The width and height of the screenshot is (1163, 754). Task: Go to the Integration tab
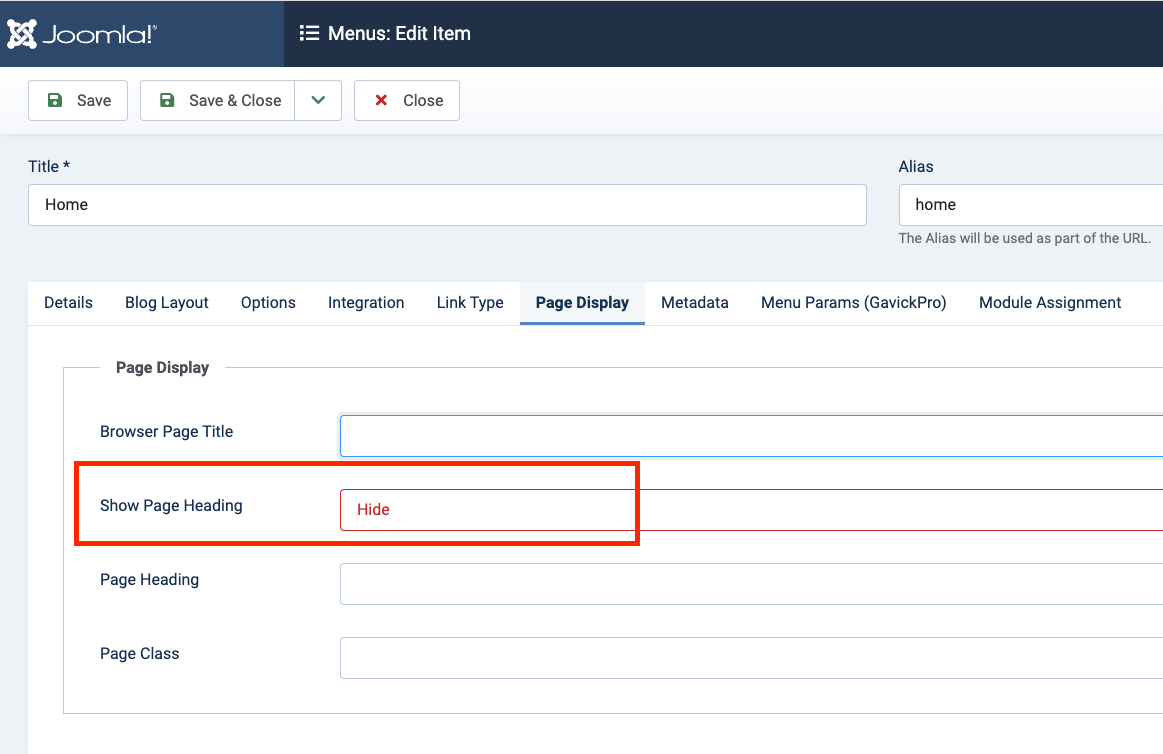366,303
